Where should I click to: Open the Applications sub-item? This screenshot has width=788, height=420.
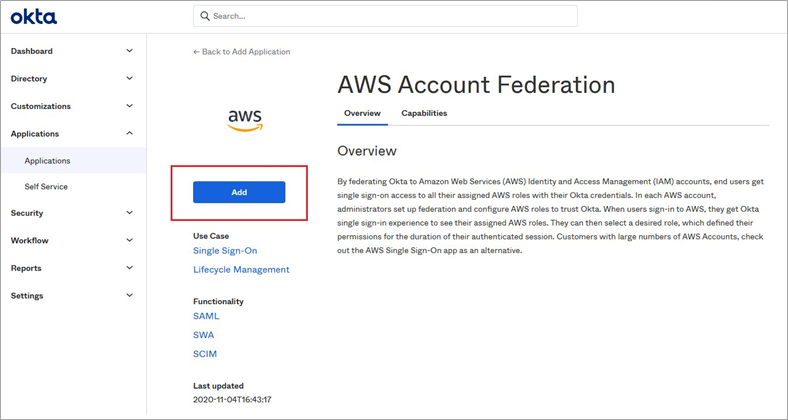[x=73, y=161]
